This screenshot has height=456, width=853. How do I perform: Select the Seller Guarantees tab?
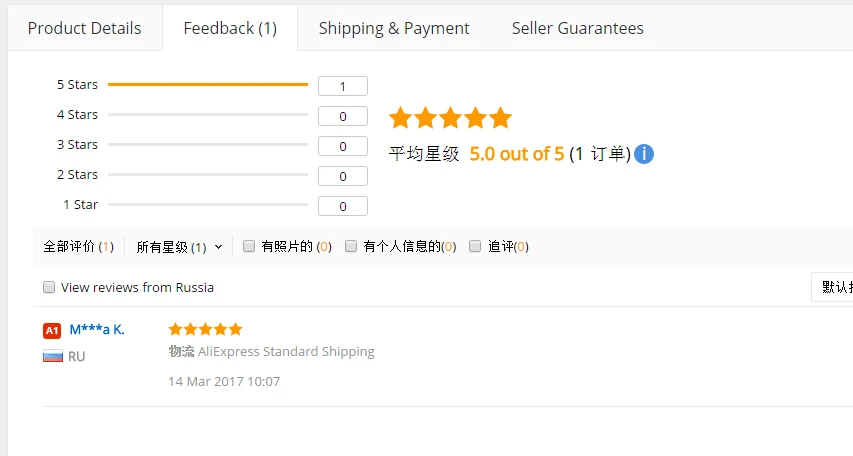click(577, 28)
